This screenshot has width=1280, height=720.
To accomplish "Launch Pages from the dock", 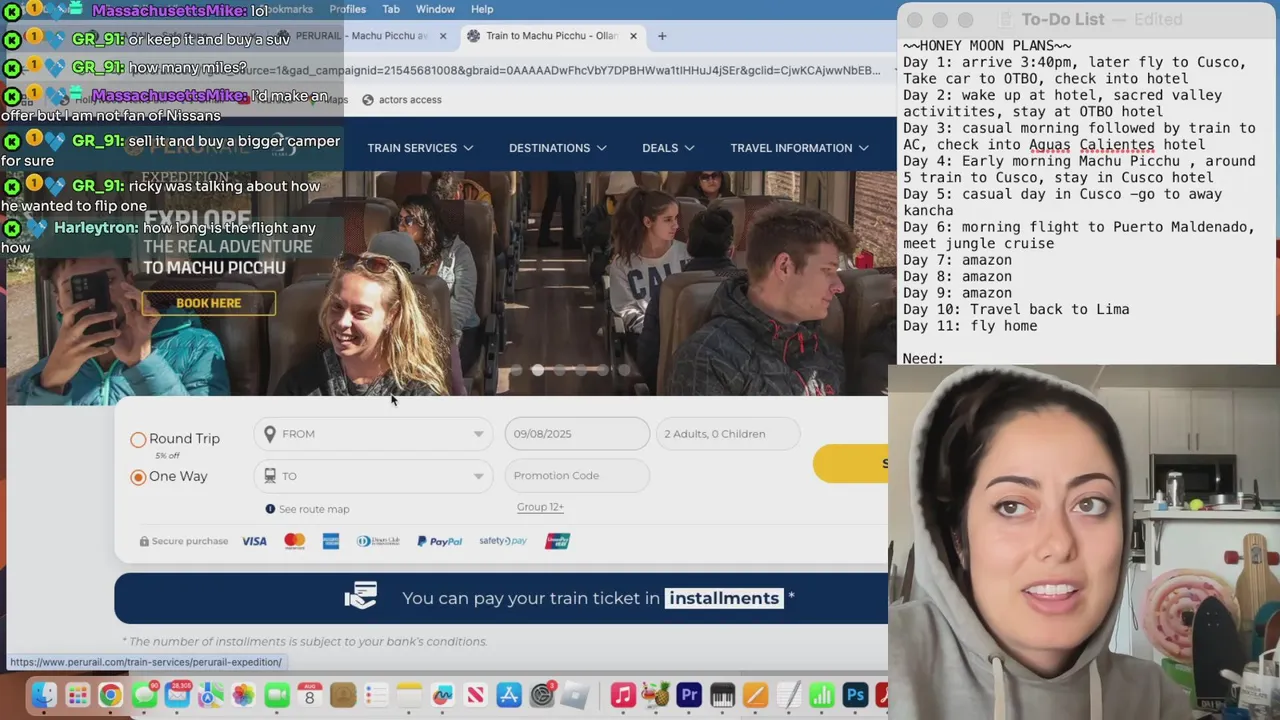I will (755, 695).
